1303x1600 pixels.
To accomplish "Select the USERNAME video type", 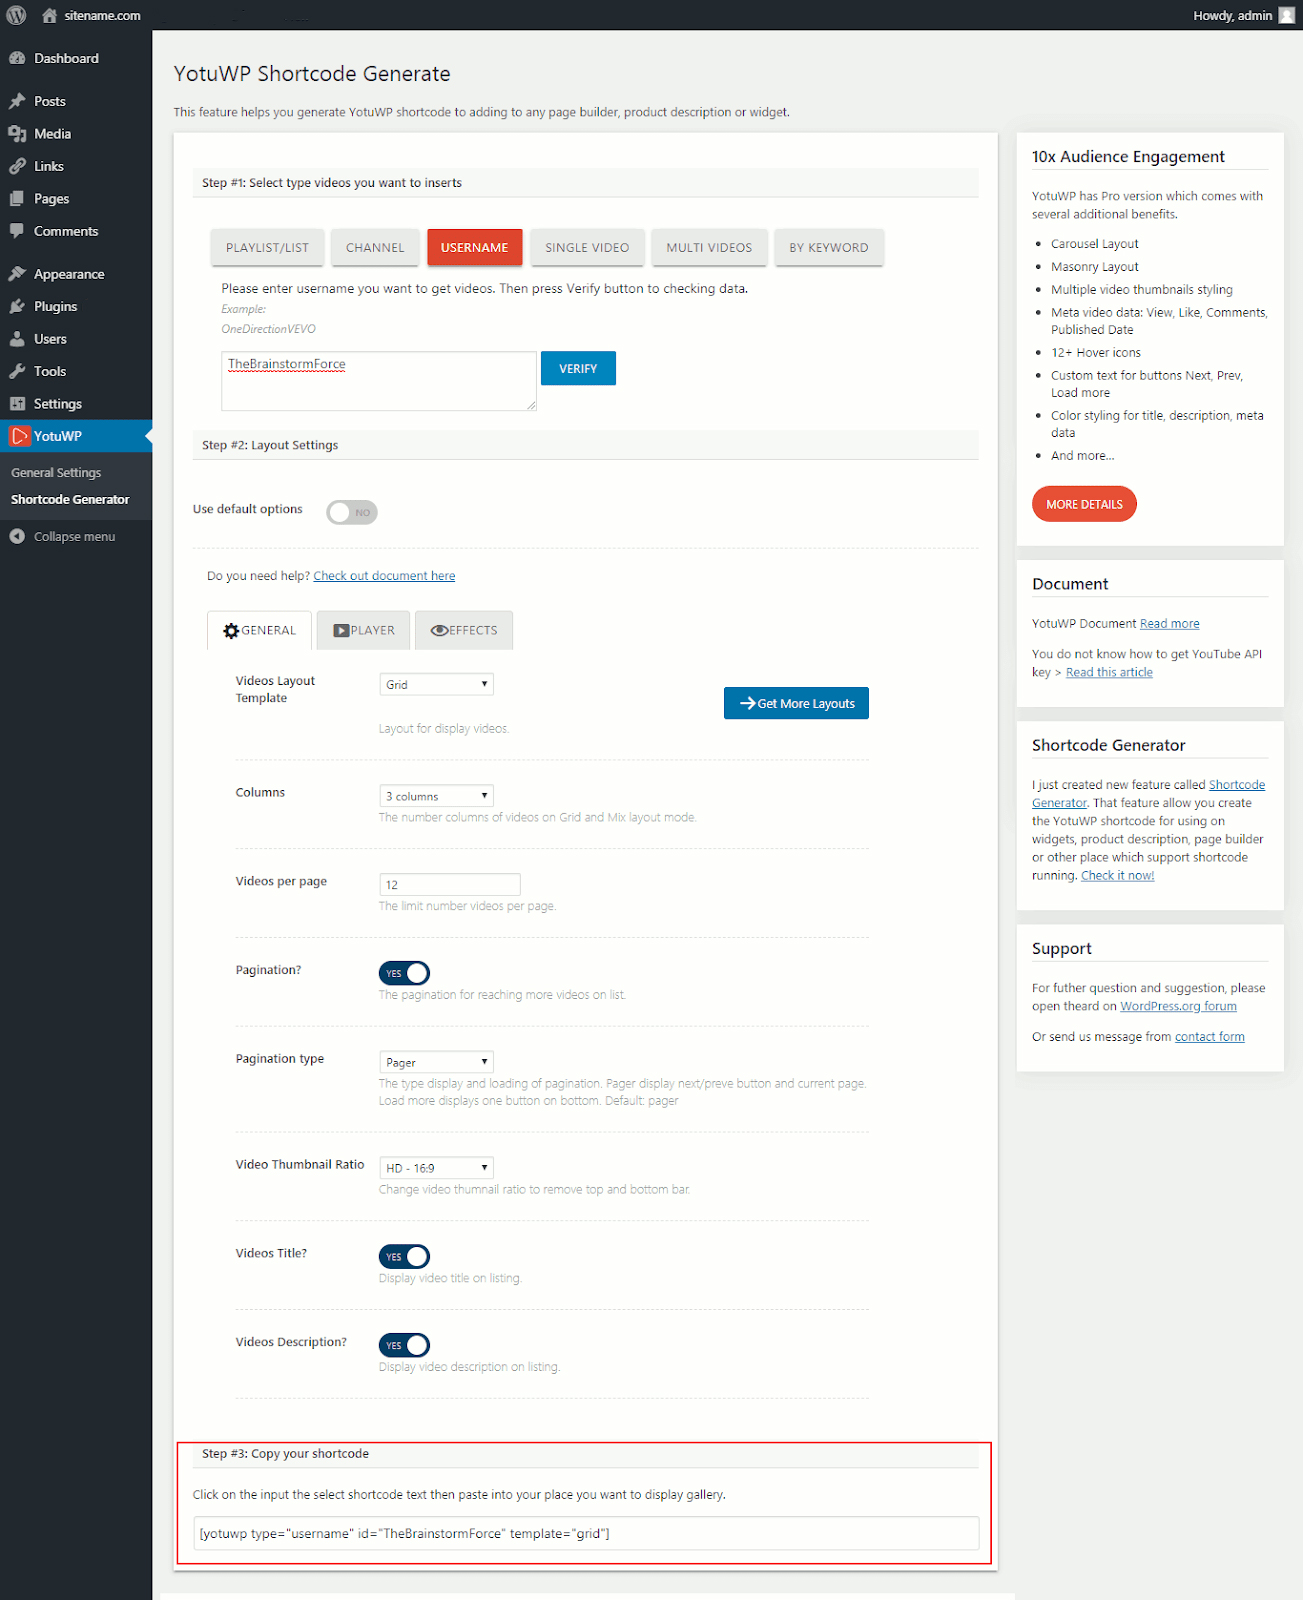I will 474,247.
